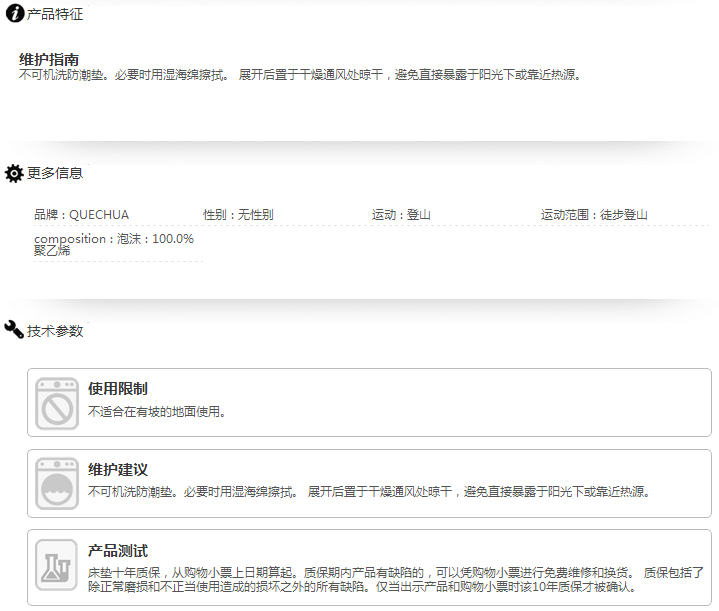
Task: Select the 产品特征 section heading
Action: coord(55,14)
